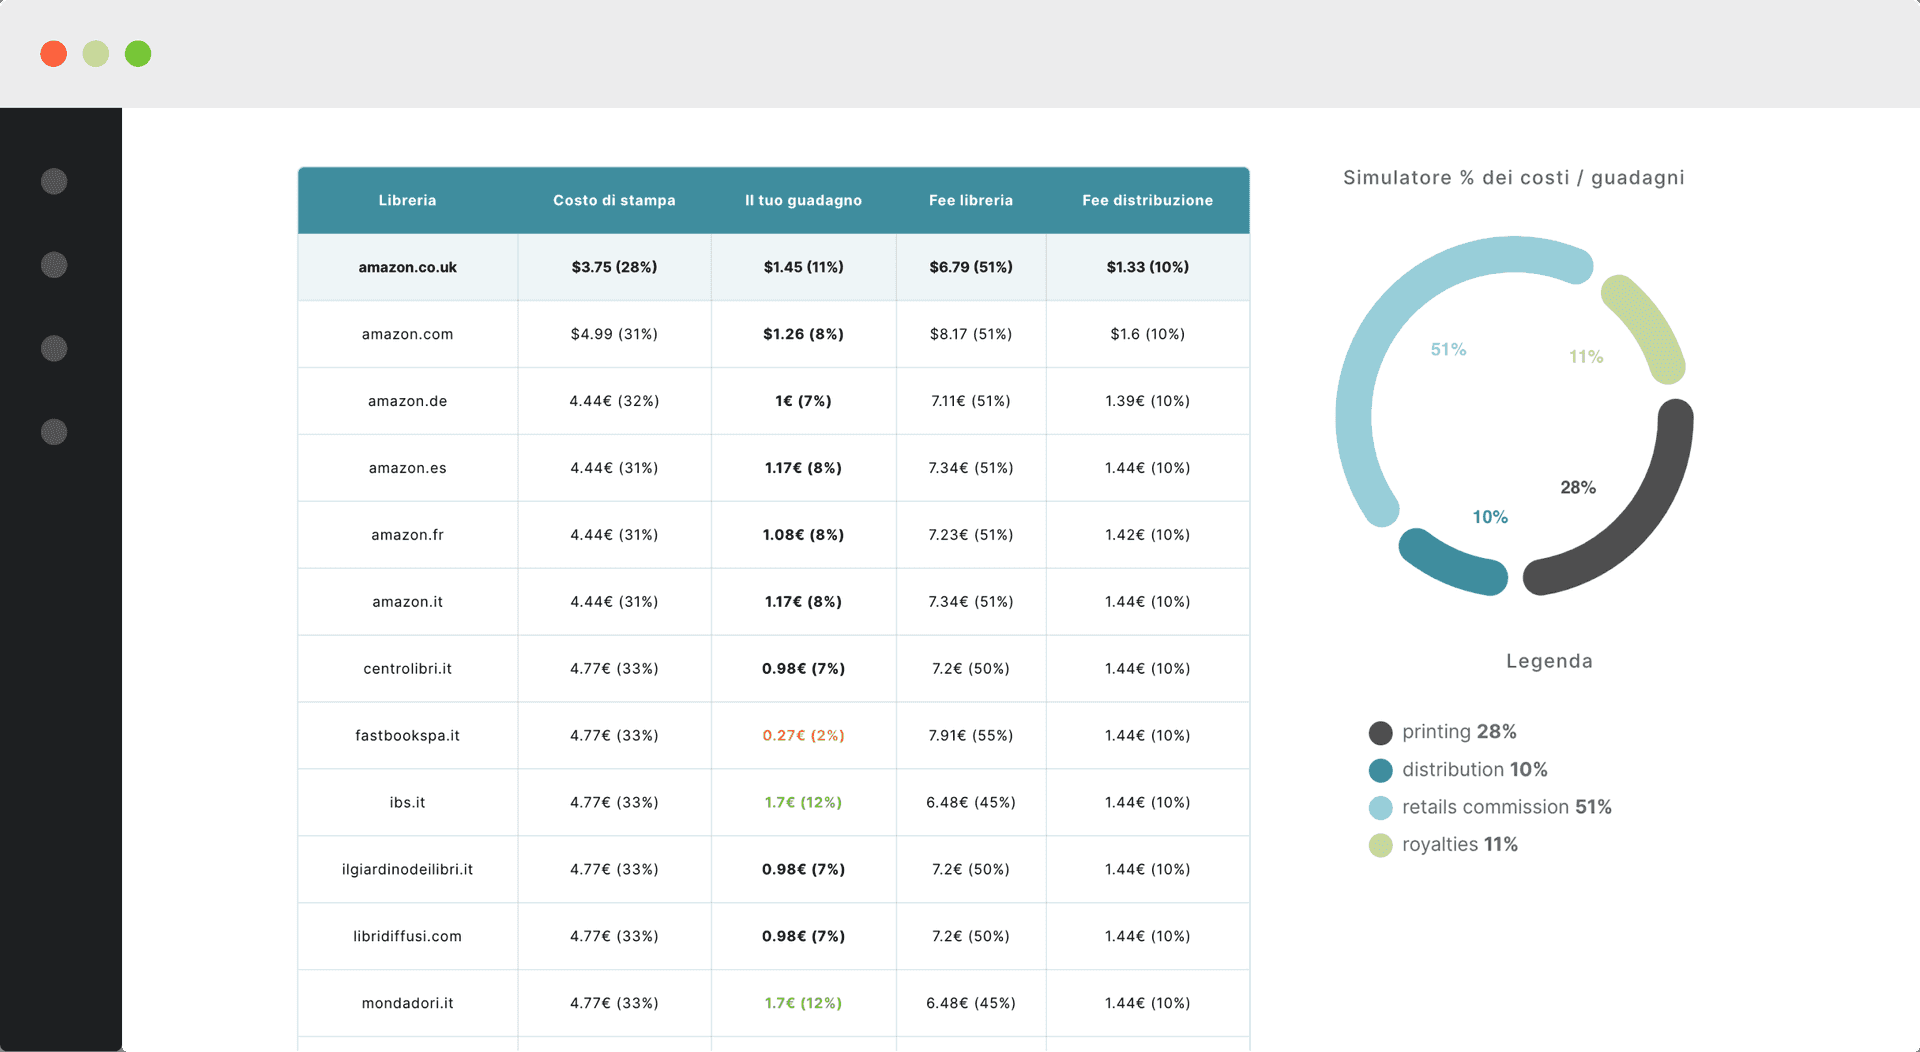Select the amazon.de row

[x=773, y=401]
